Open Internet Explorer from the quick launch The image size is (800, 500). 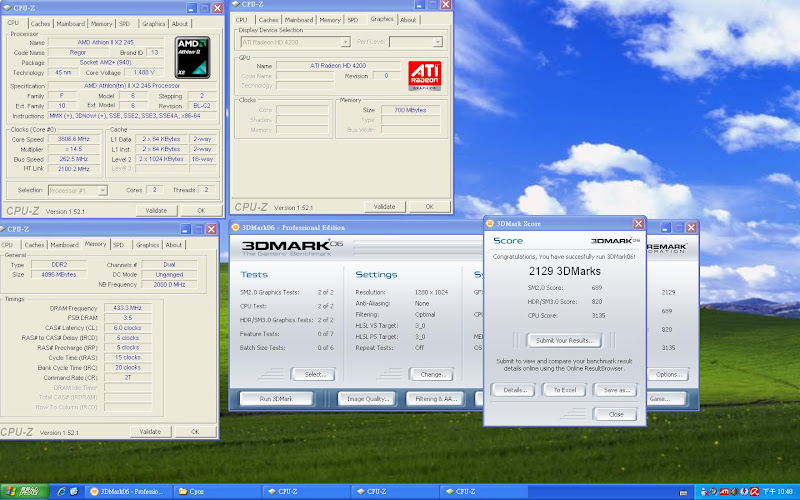(x=62, y=491)
